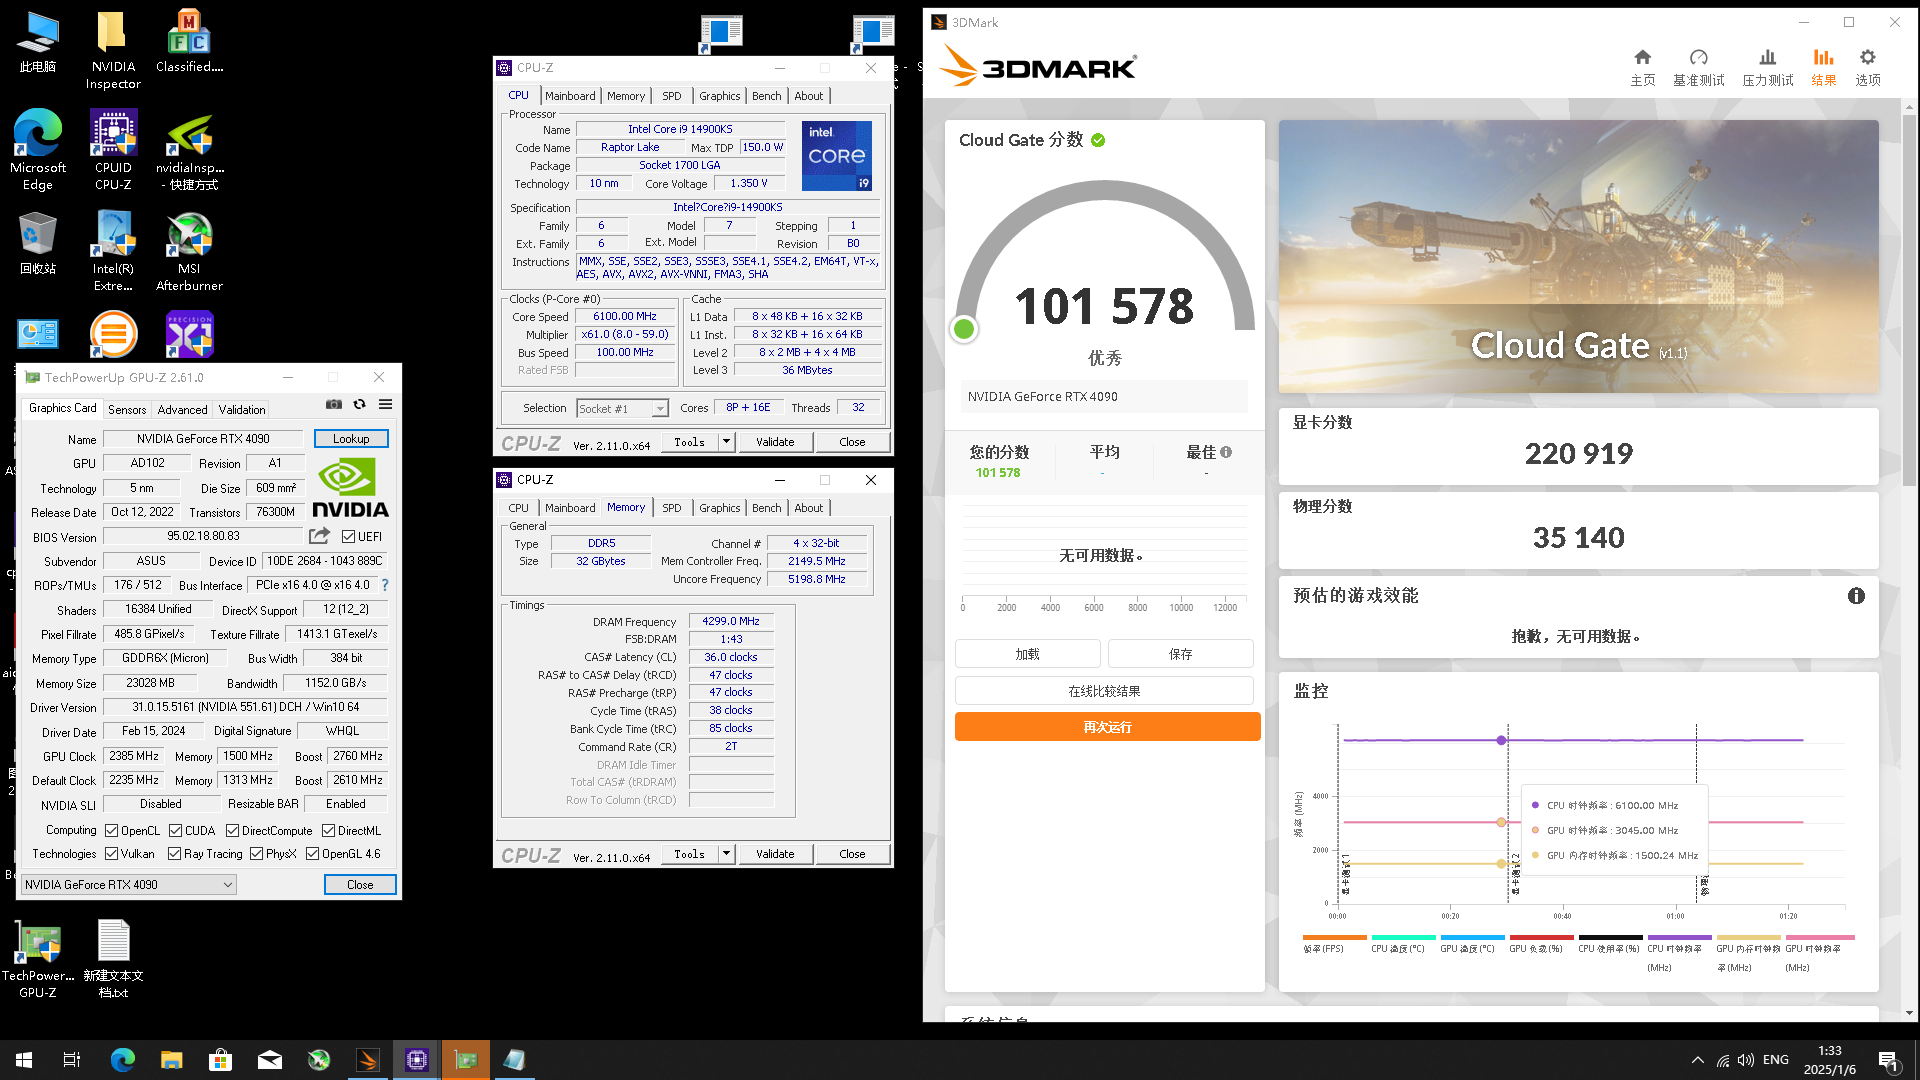Toggle the DirectCompute checkbox
The width and height of the screenshot is (1920, 1080).
(232, 831)
